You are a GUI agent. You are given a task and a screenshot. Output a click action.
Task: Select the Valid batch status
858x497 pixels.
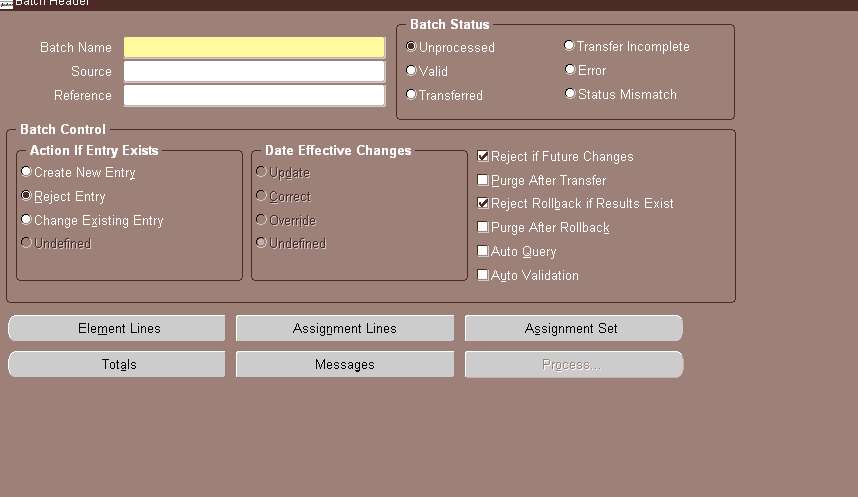click(411, 71)
